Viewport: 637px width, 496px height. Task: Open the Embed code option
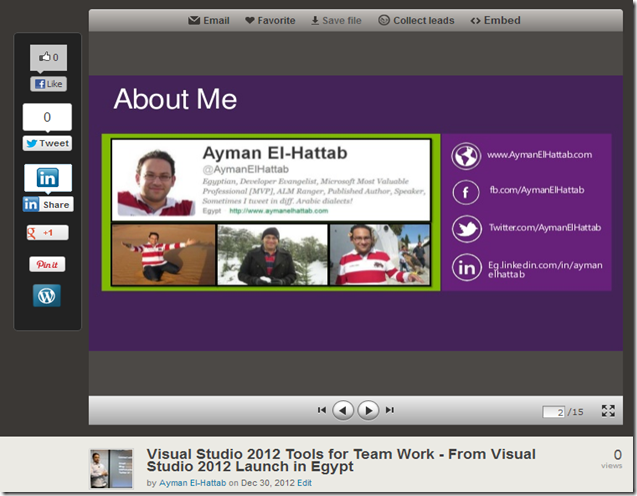[495, 20]
